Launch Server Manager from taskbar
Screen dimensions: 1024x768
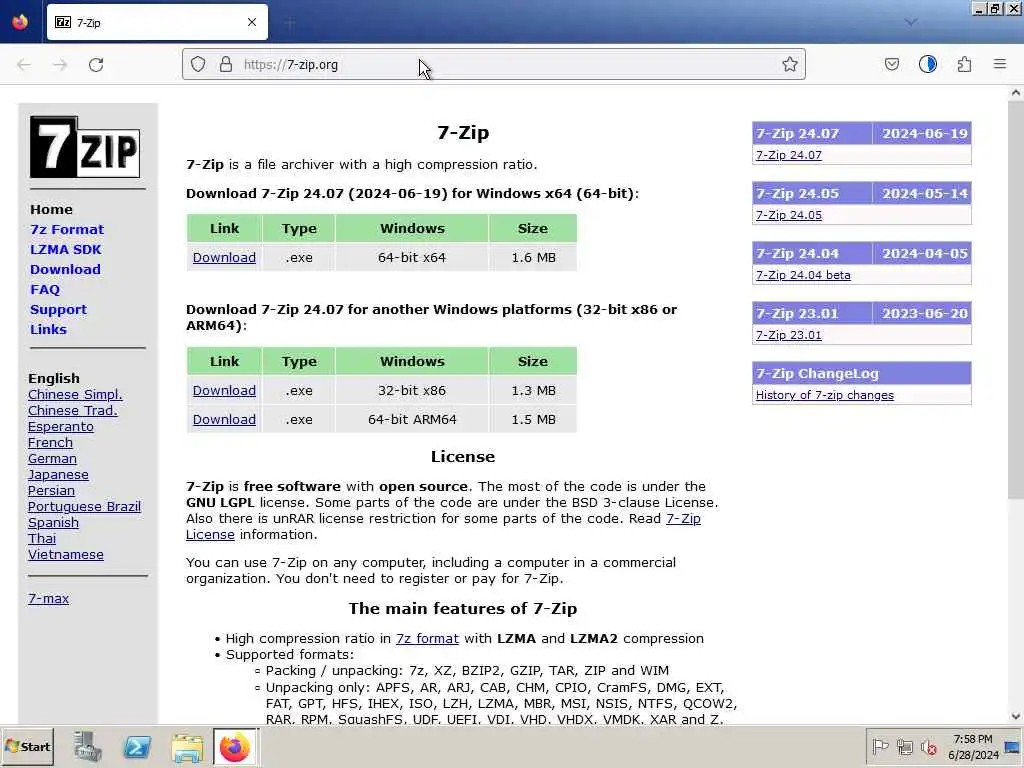tap(88, 746)
